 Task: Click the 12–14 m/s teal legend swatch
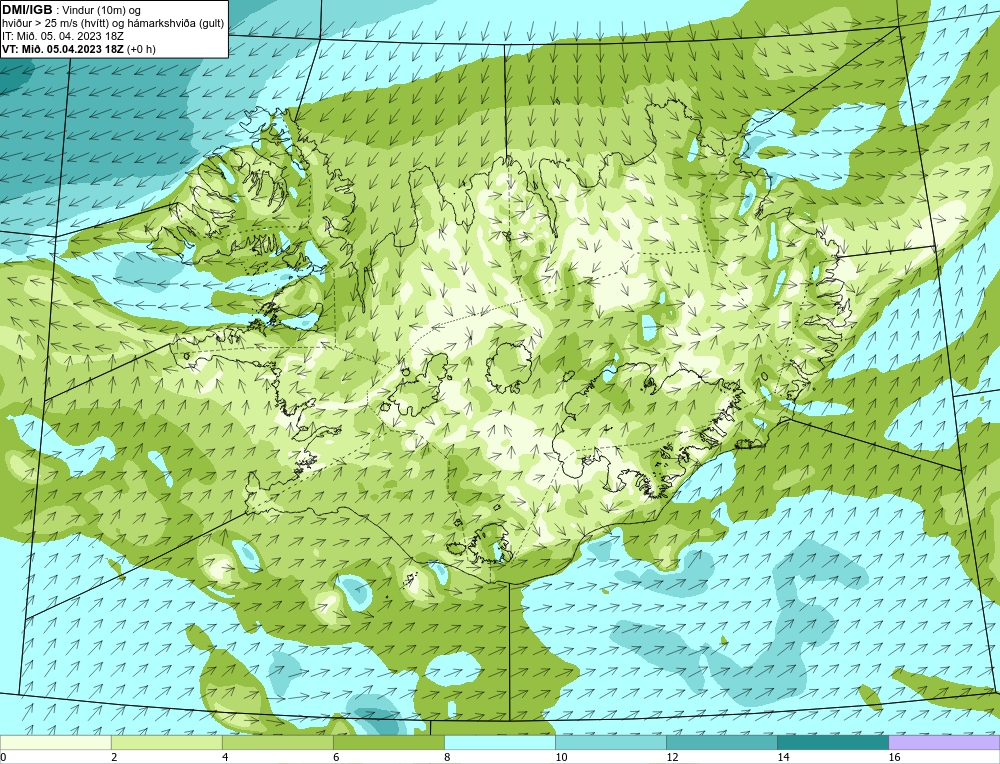[x=722, y=742]
